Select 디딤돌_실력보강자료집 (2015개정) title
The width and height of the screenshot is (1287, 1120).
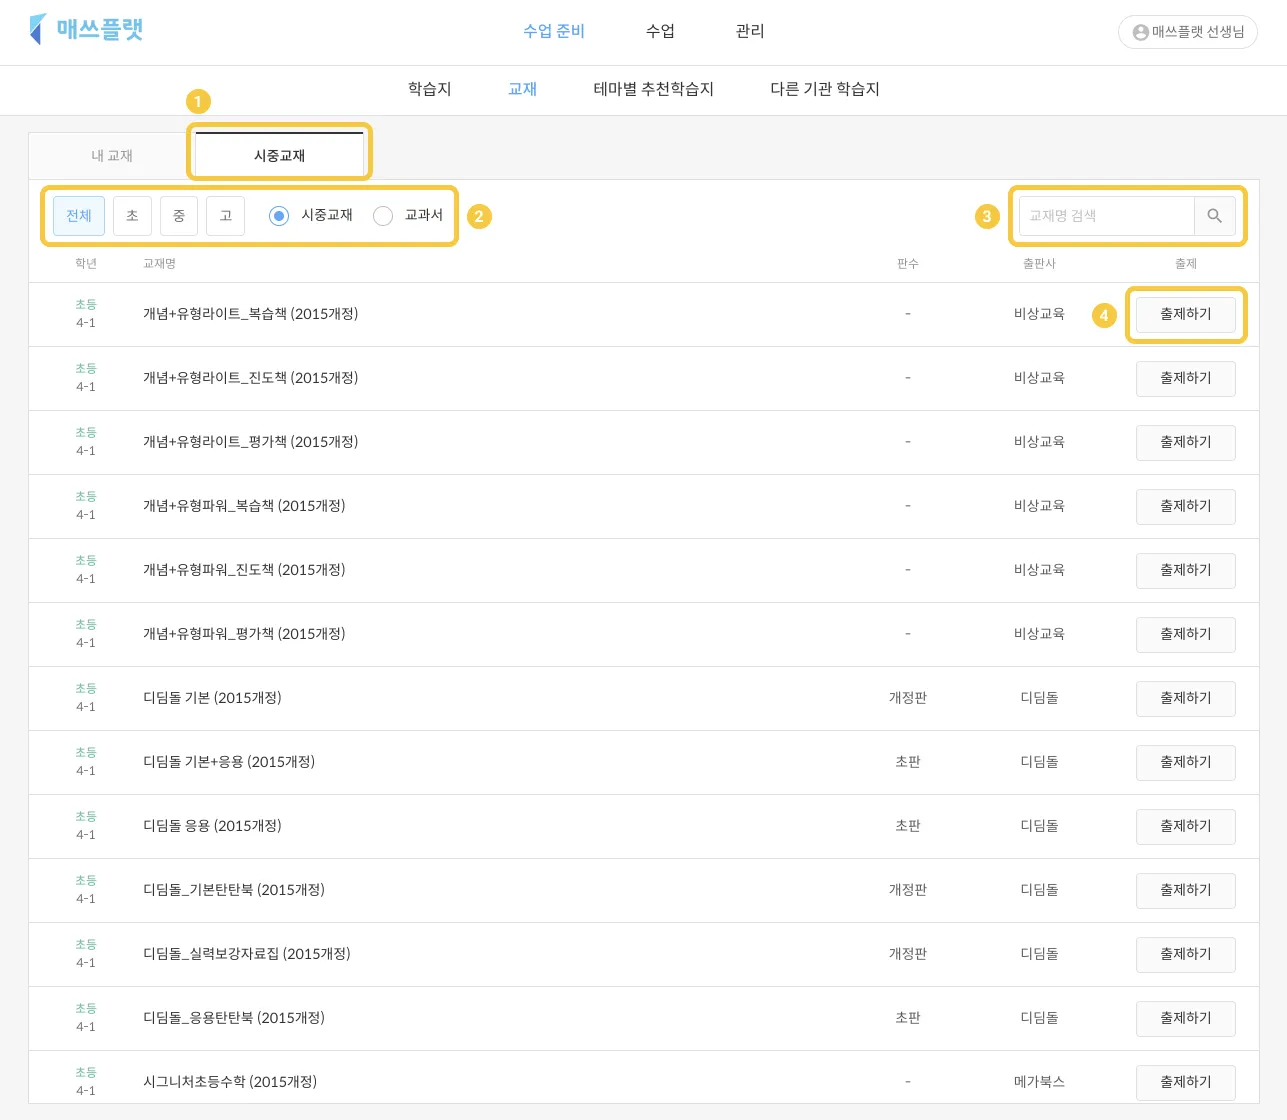(x=247, y=954)
